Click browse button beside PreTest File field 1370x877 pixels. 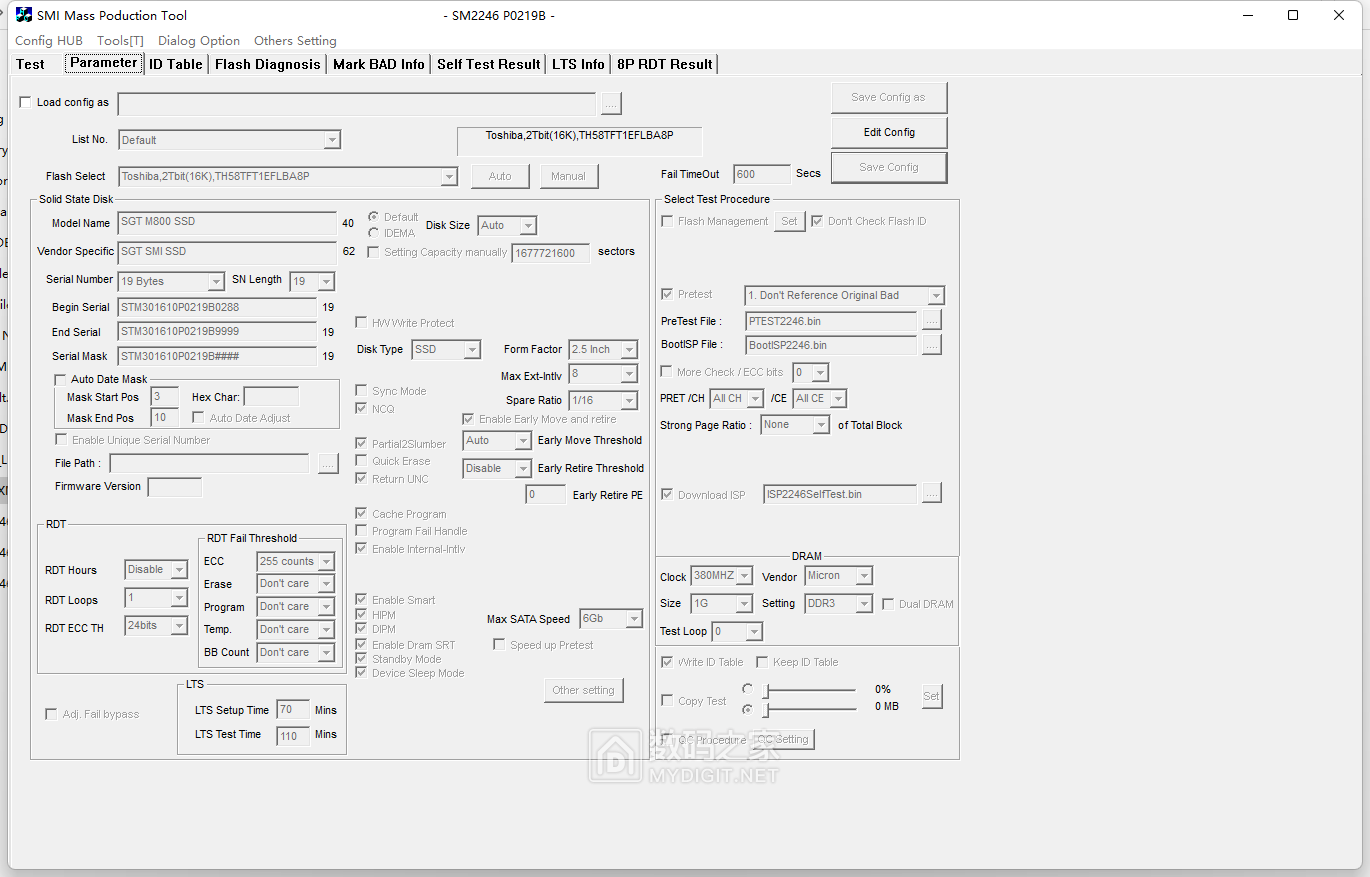[x=931, y=321]
